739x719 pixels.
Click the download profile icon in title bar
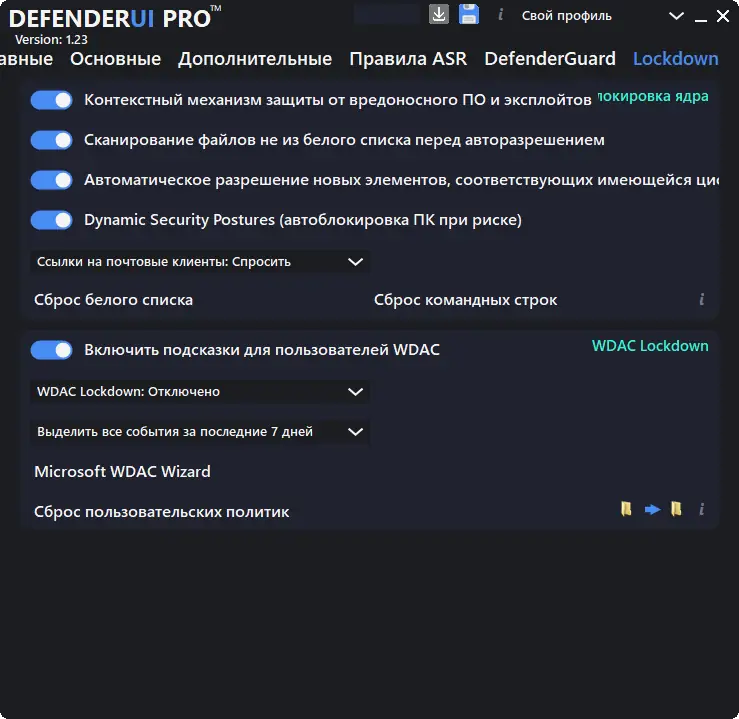click(x=438, y=14)
